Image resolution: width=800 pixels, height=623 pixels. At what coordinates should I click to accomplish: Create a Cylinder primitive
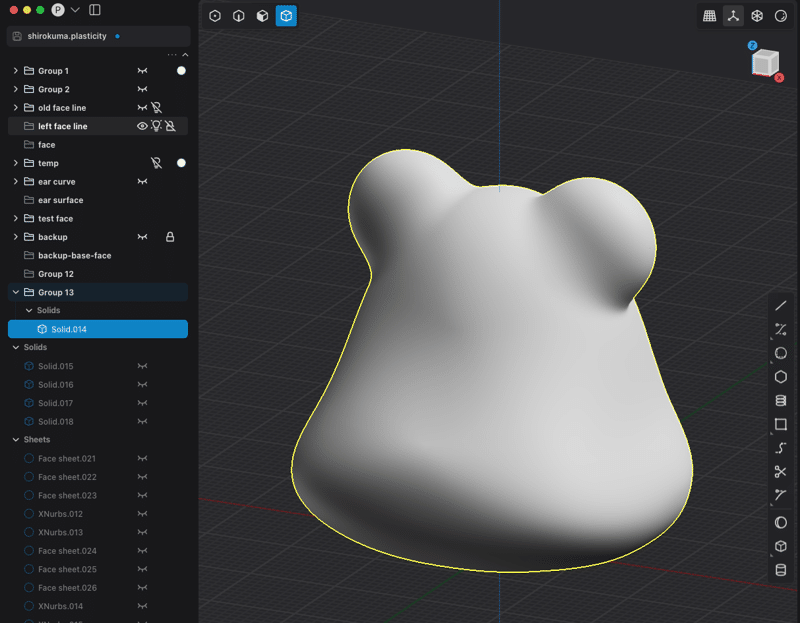(780, 570)
